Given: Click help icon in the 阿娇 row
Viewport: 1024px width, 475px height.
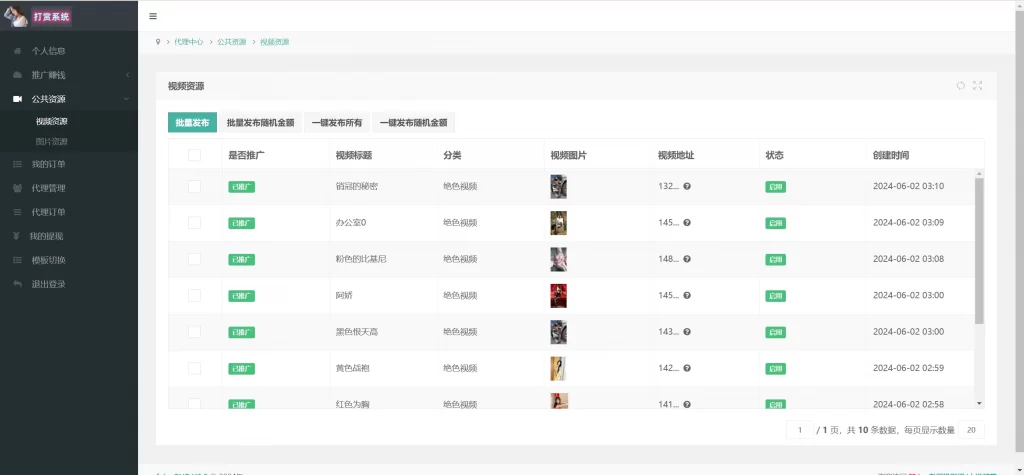Looking at the screenshot, I should (687, 296).
